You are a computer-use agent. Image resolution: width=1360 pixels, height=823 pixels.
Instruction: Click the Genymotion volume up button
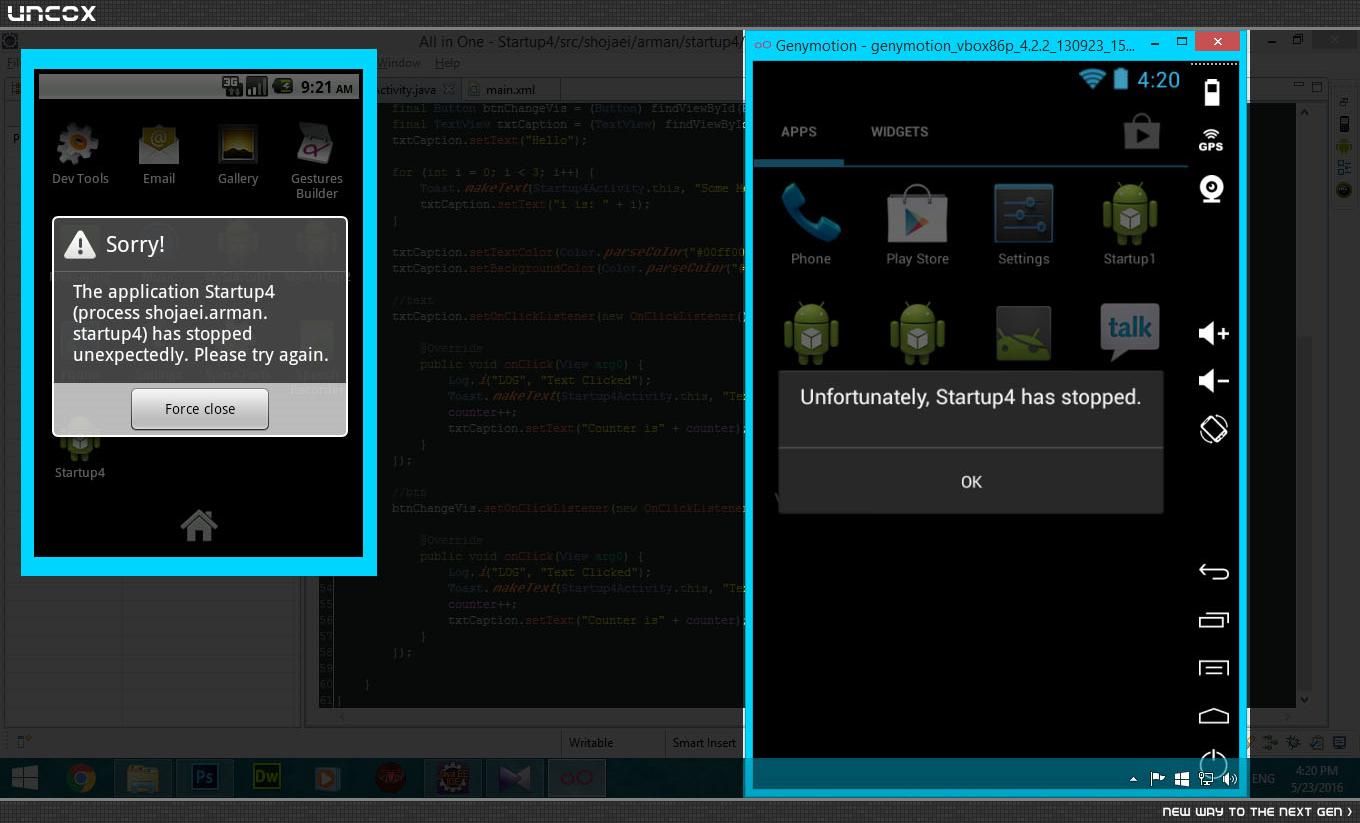(x=1213, y=333)
